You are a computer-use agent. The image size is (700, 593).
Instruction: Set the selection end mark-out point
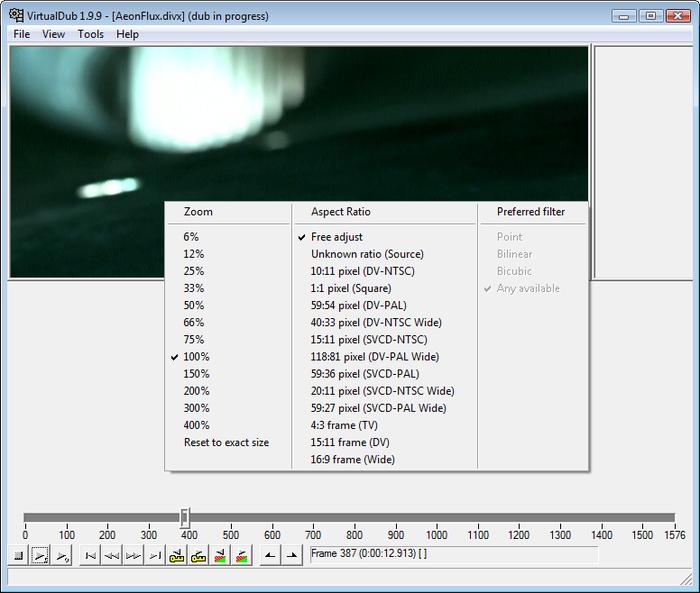coord(291,555)
